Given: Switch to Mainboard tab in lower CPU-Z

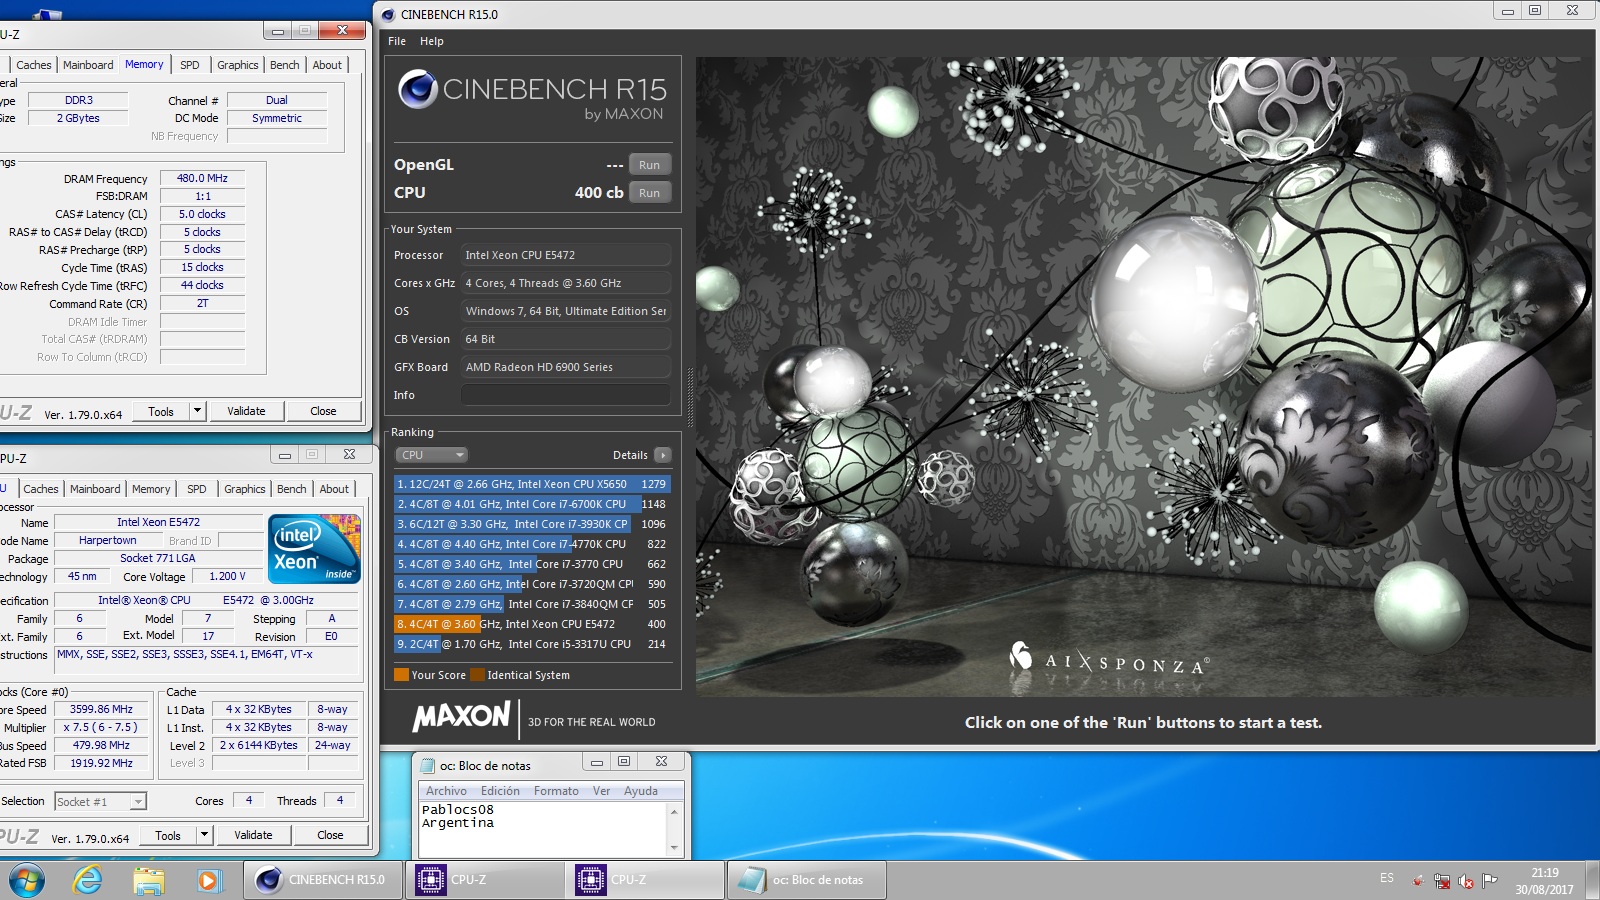Looking at the screenshot, I should (95, 489).
